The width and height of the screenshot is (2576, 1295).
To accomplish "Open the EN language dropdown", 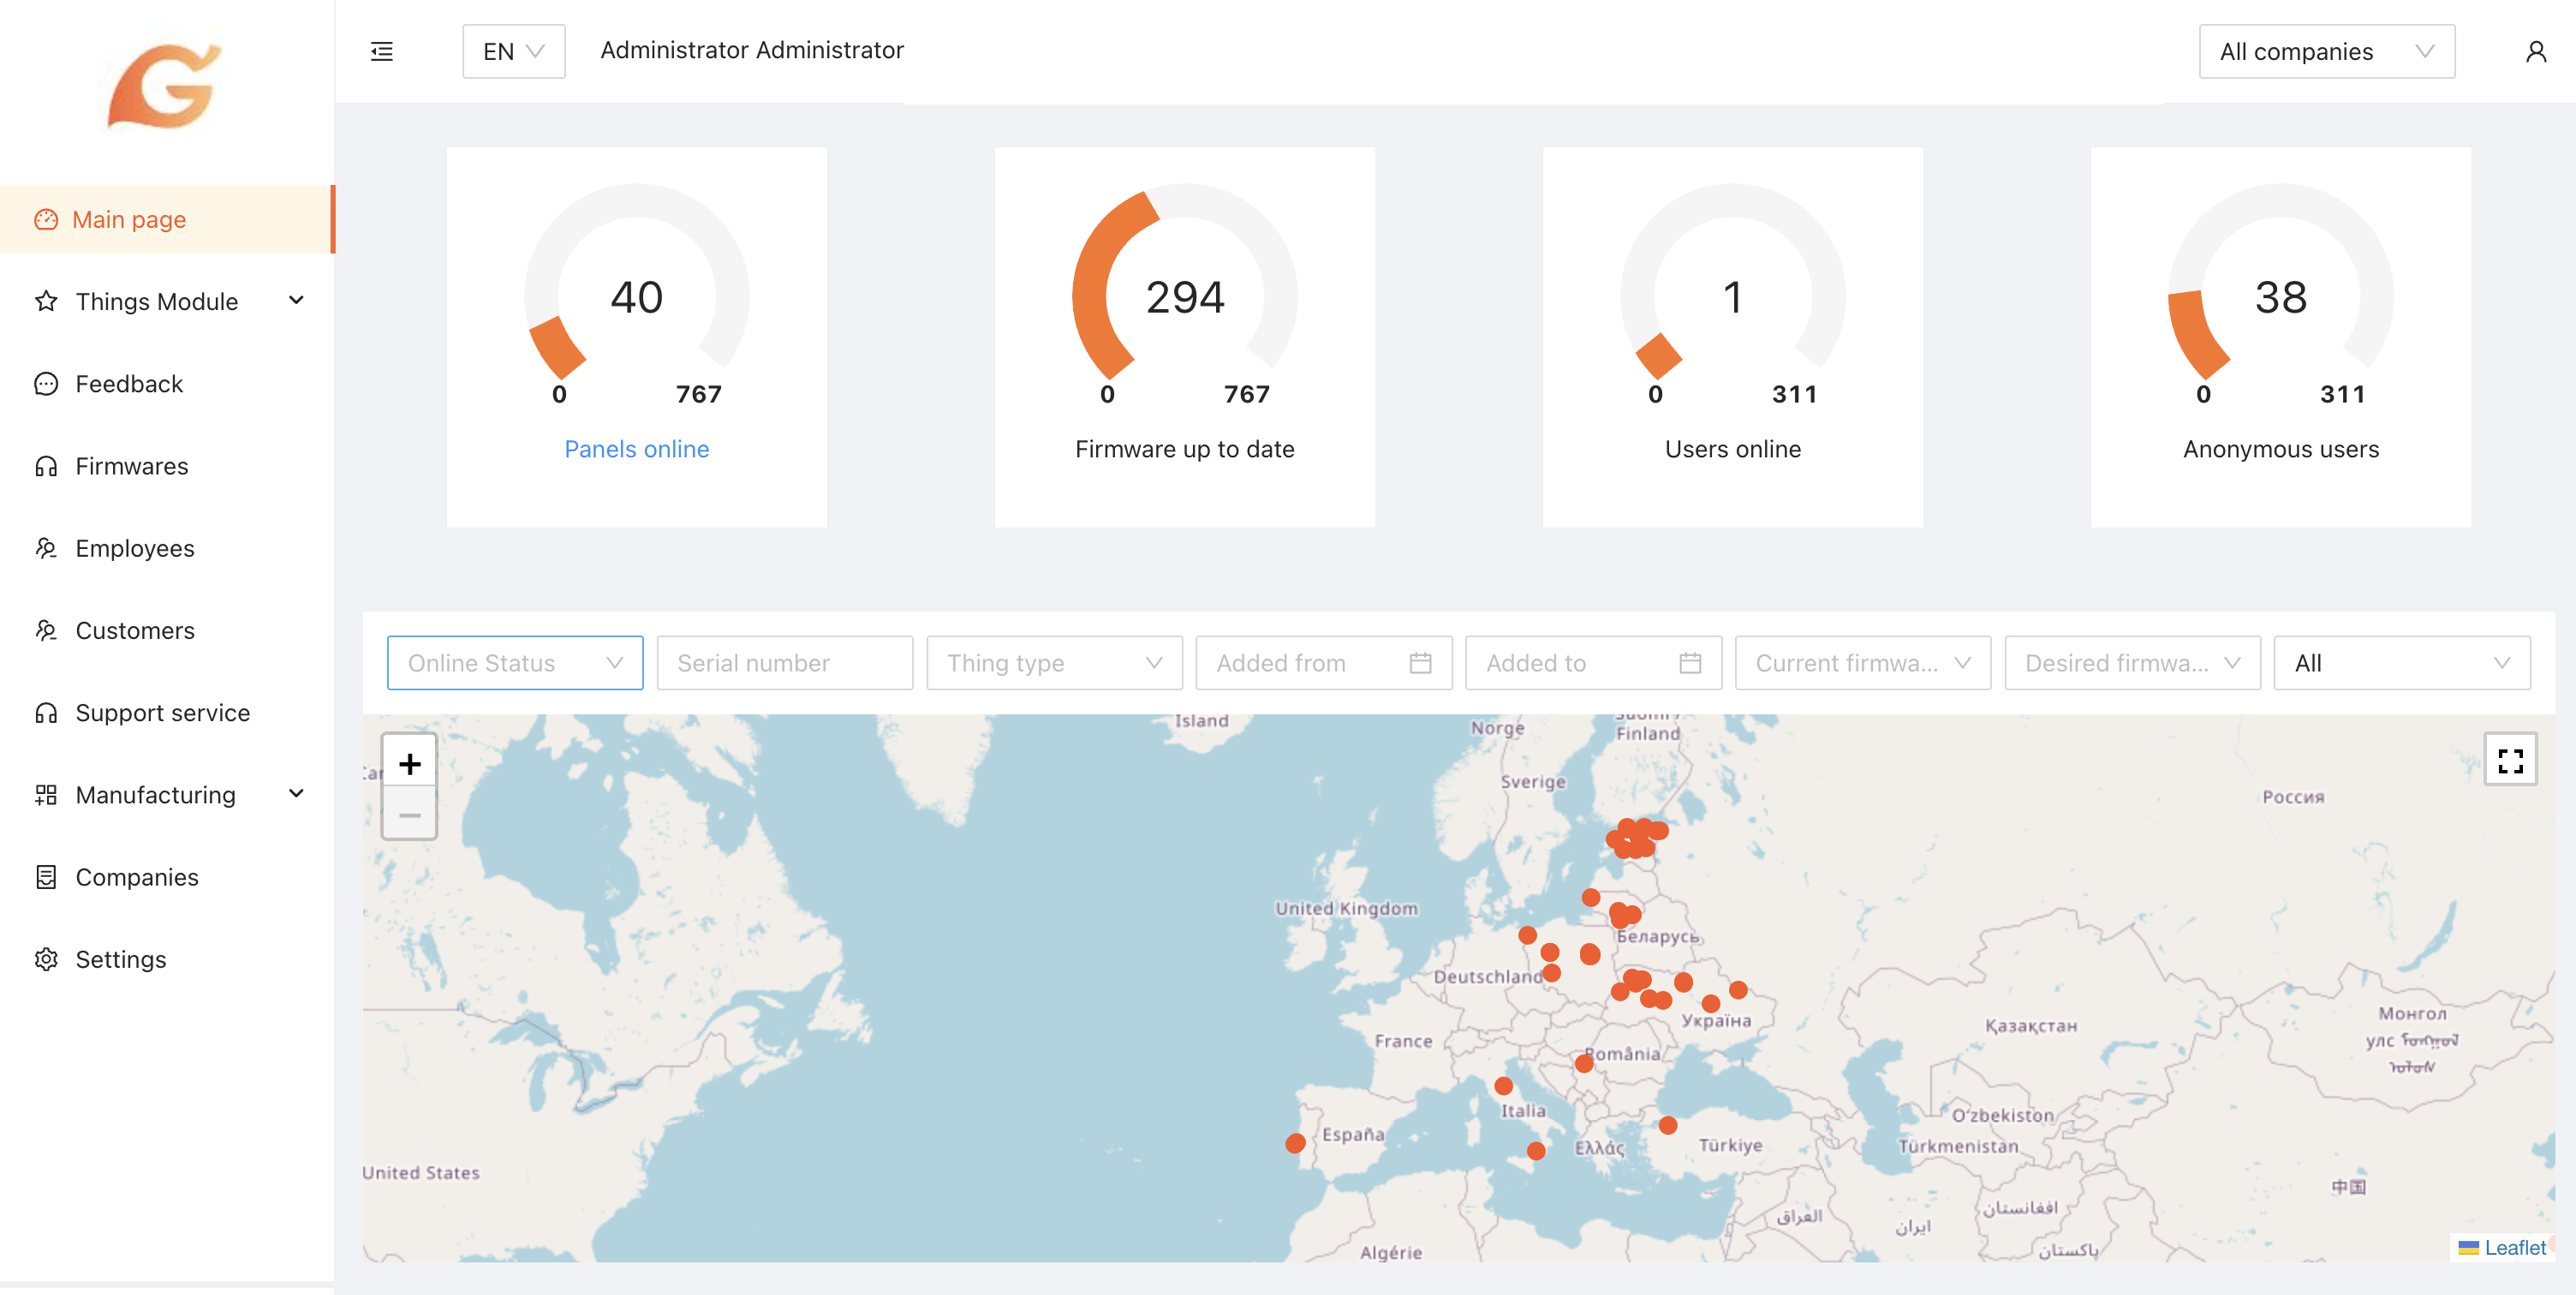I will point(513,51).
